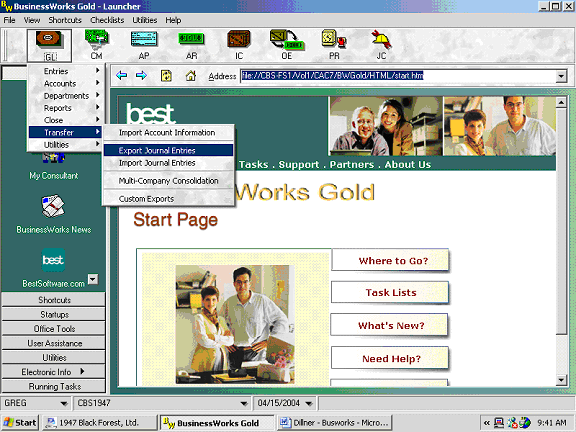The height and width of the screenshot is (432, 576).
Task: Open the File menu
Action: (10, 20)
